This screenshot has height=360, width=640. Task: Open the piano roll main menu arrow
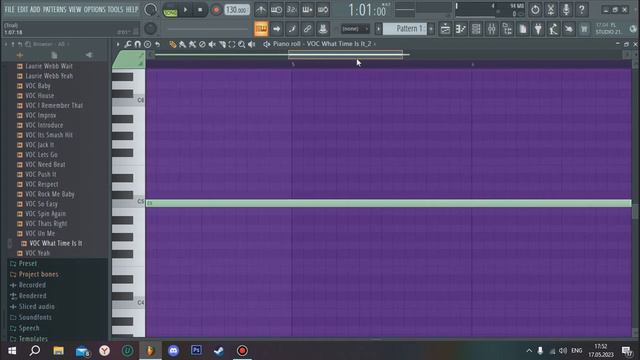118,44
